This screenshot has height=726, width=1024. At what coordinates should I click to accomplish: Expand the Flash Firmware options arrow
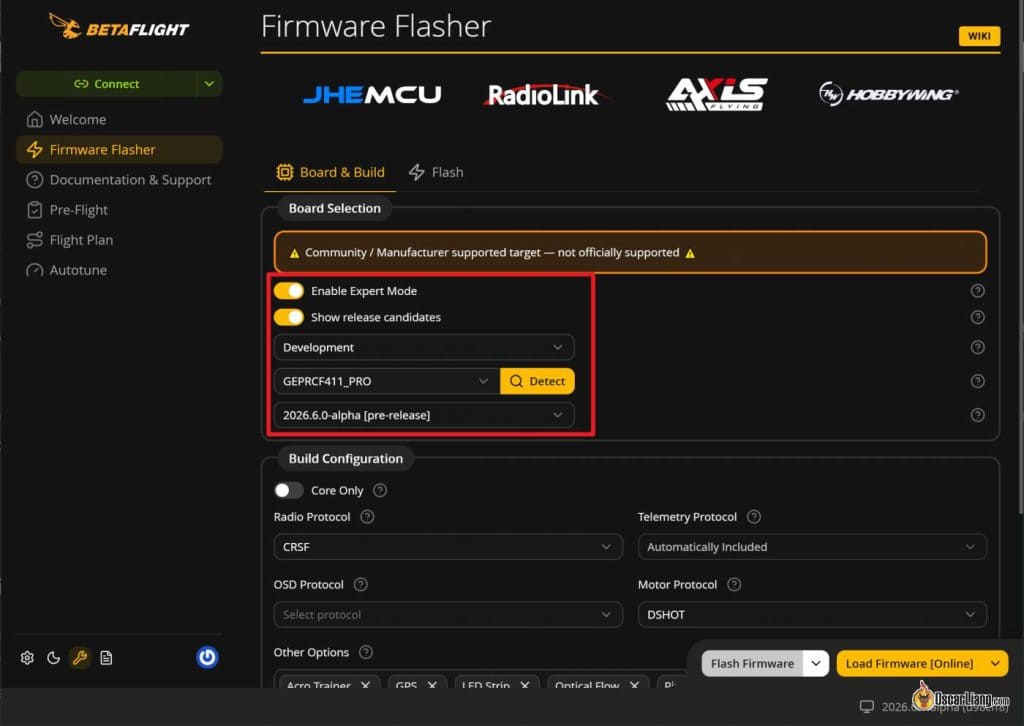pos(816,663)
